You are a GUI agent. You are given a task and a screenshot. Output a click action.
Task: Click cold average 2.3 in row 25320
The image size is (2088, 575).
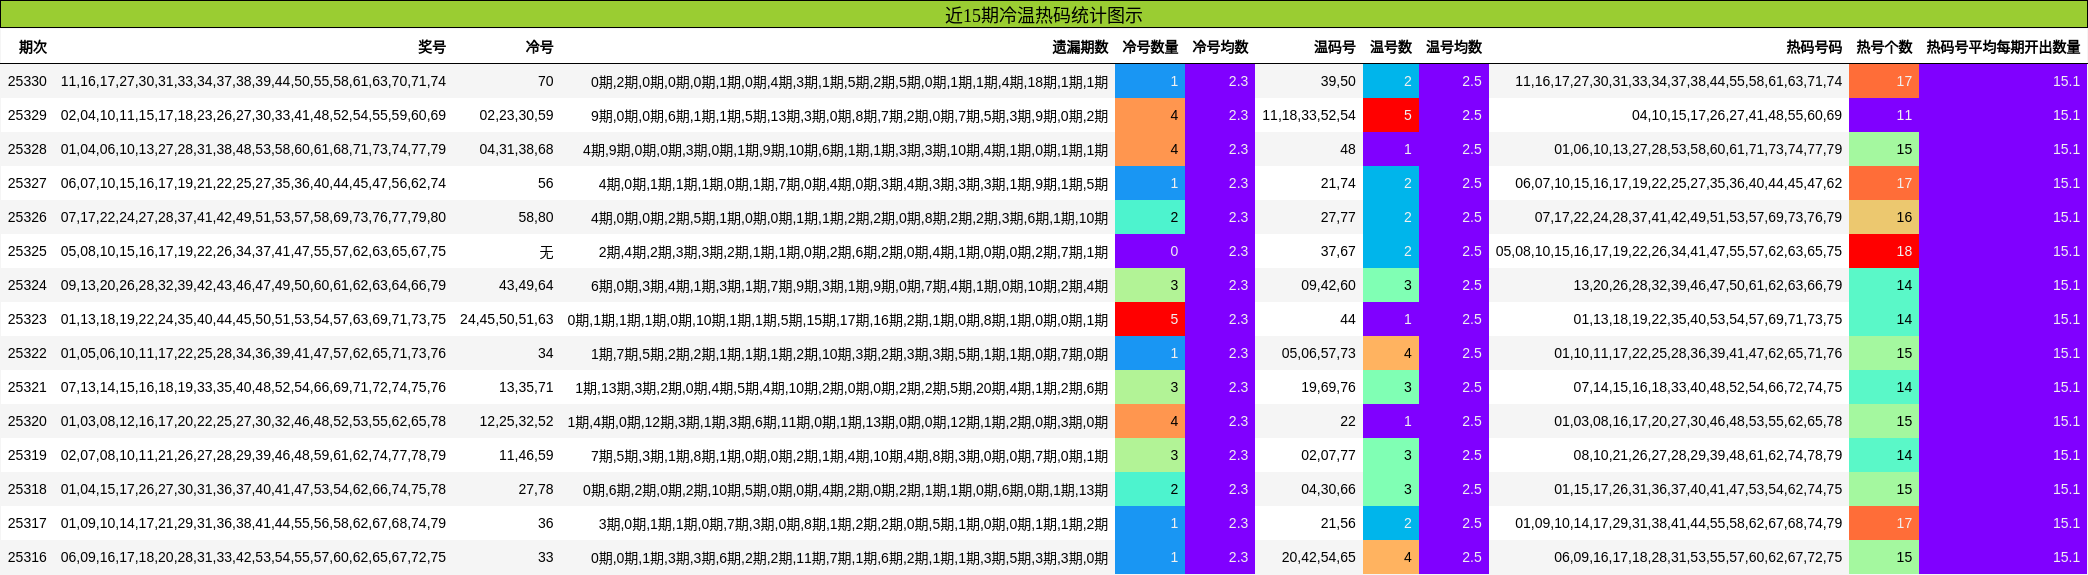point(1220,421)
